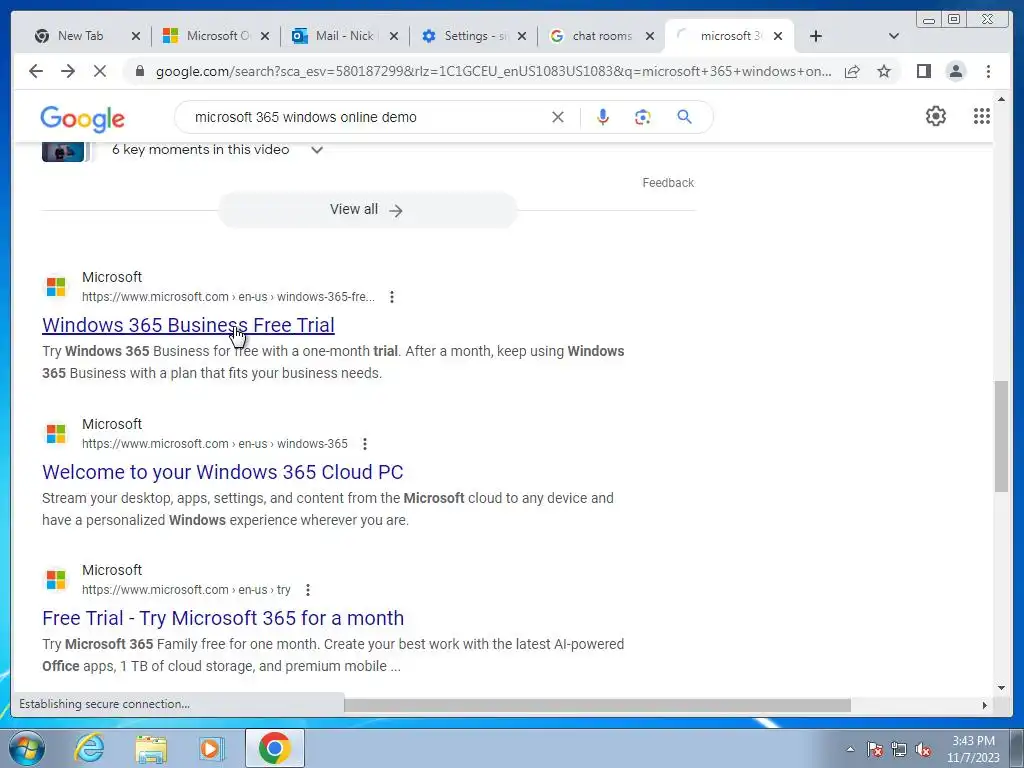Open options for en-us try result
Viewport: 1024px width, 768px height.
tap(308, 590)
